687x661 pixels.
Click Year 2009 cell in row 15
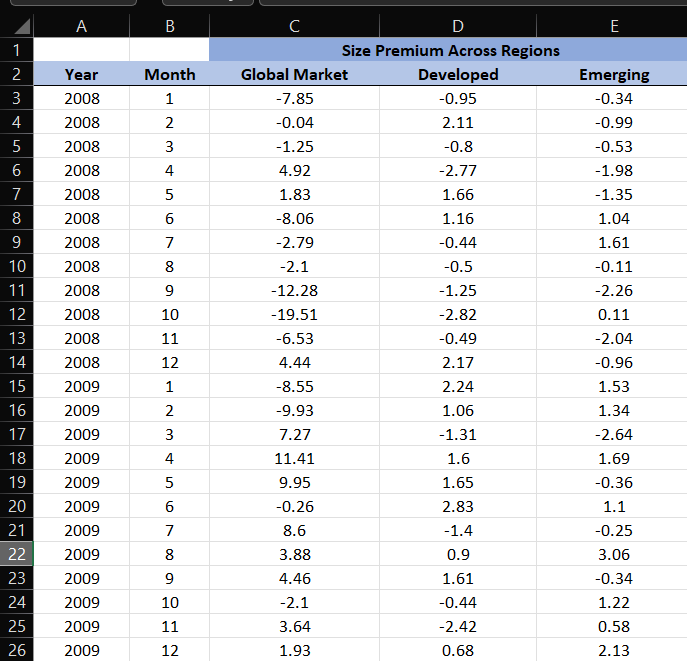tap(81, 386)
